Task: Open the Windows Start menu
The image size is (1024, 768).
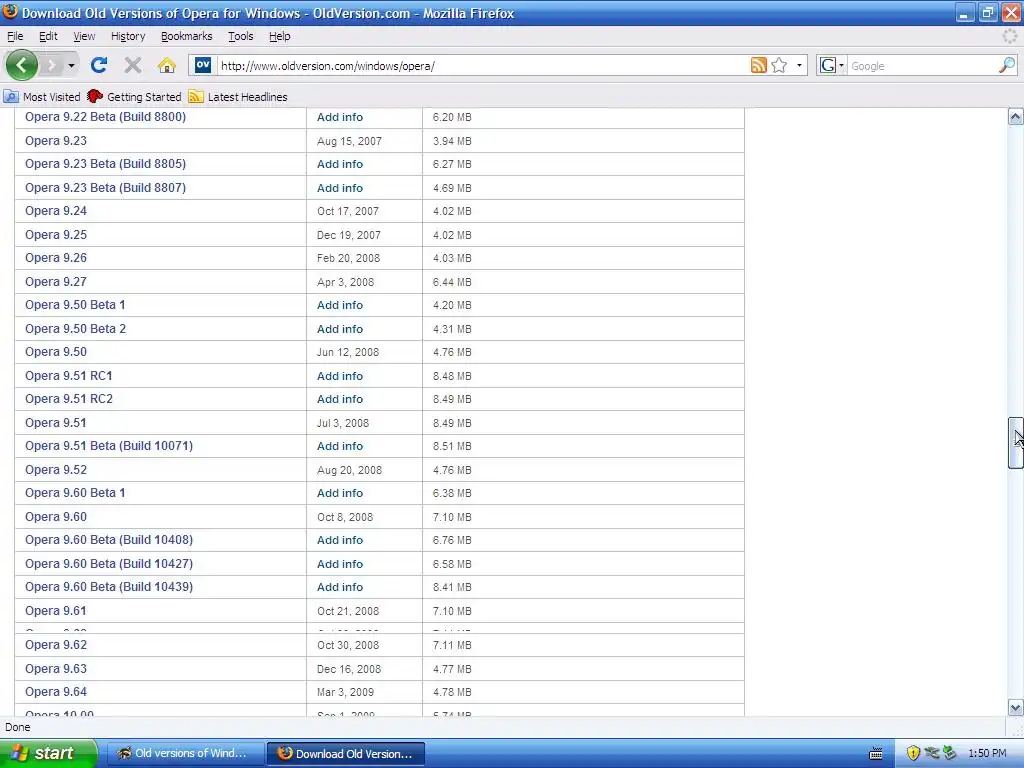Action: pos(48,754)
